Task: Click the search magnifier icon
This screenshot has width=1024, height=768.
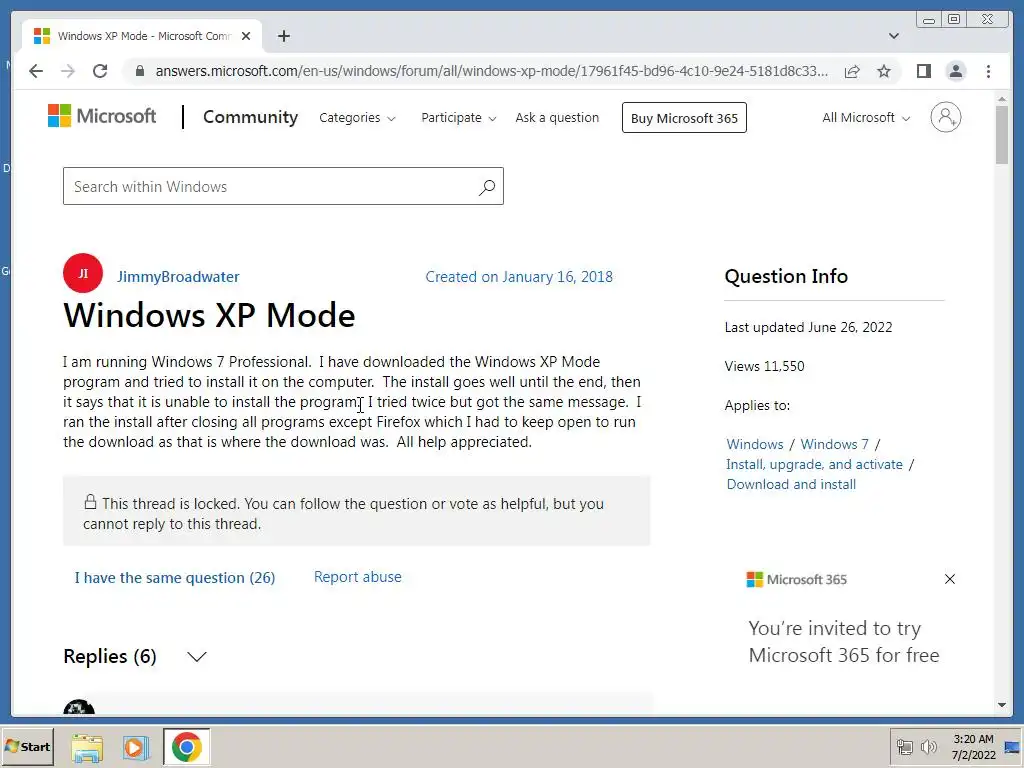Action: (487, 187)
